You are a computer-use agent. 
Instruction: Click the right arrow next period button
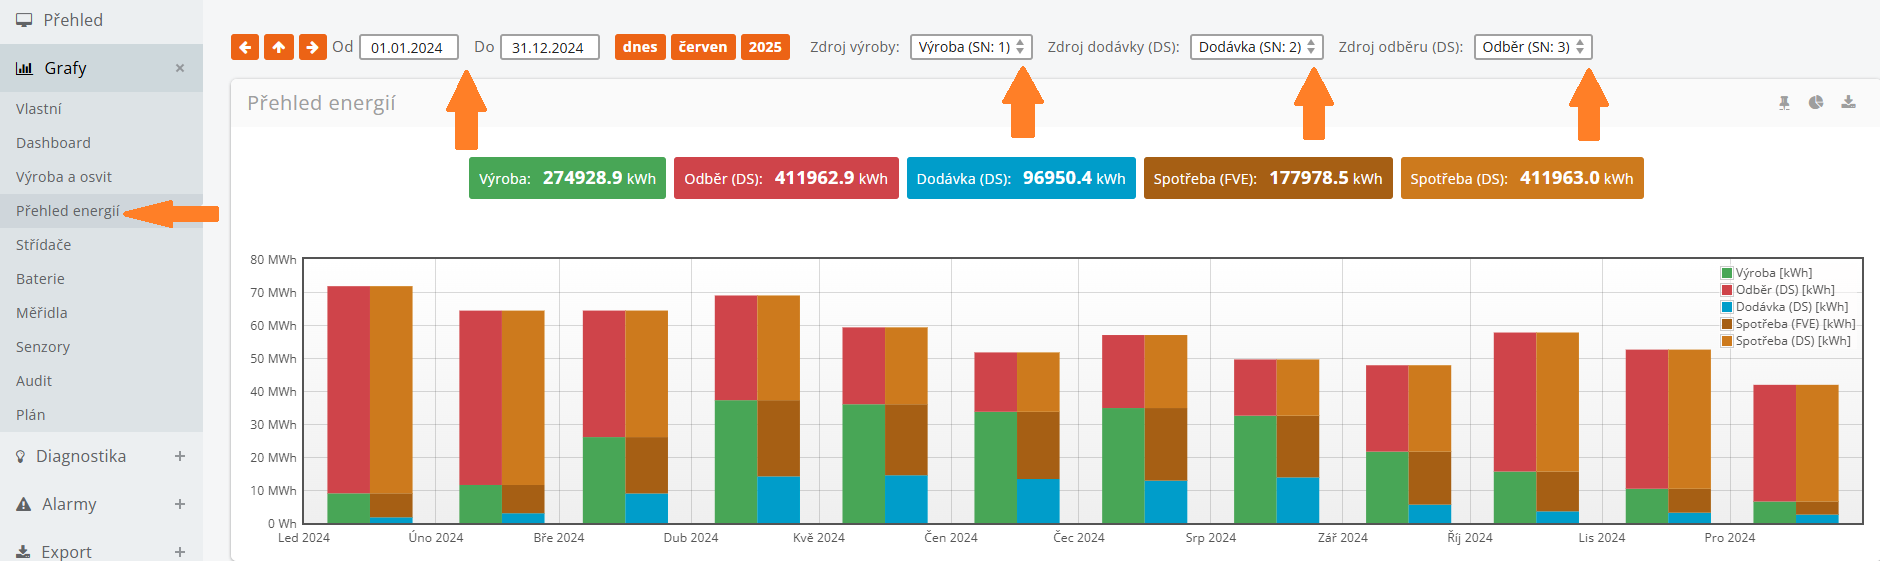(x=313, y=47)
